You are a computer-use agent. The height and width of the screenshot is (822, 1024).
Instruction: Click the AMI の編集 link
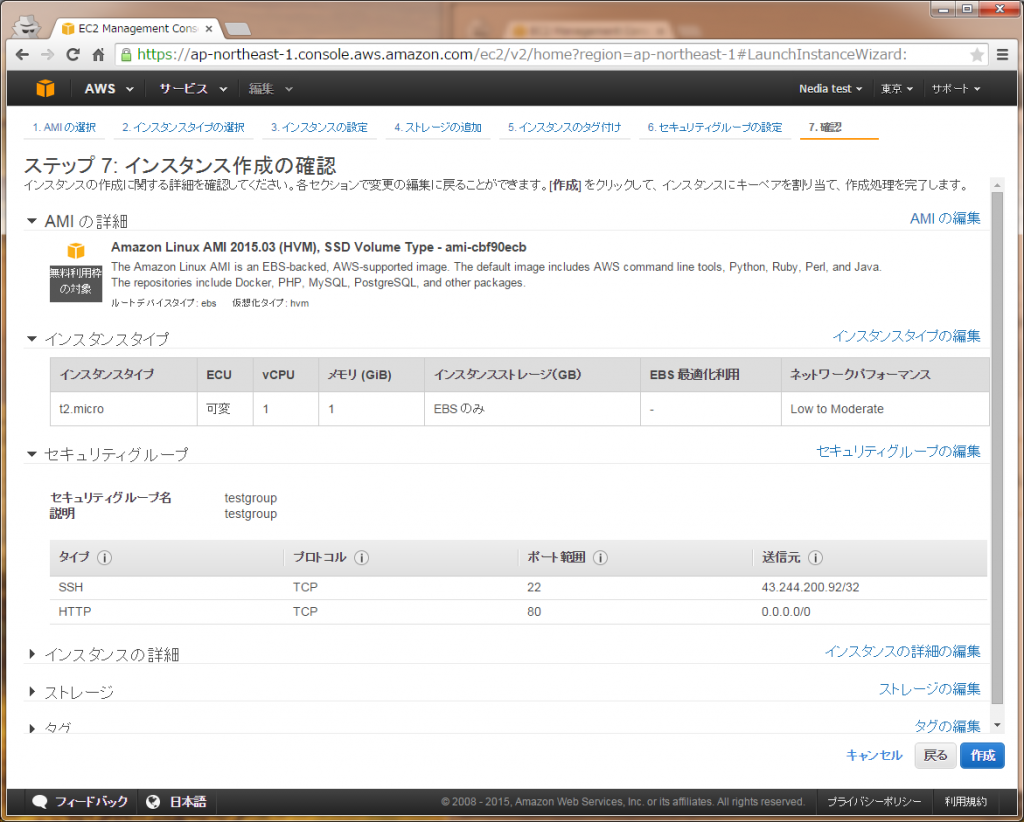[945, 219]
